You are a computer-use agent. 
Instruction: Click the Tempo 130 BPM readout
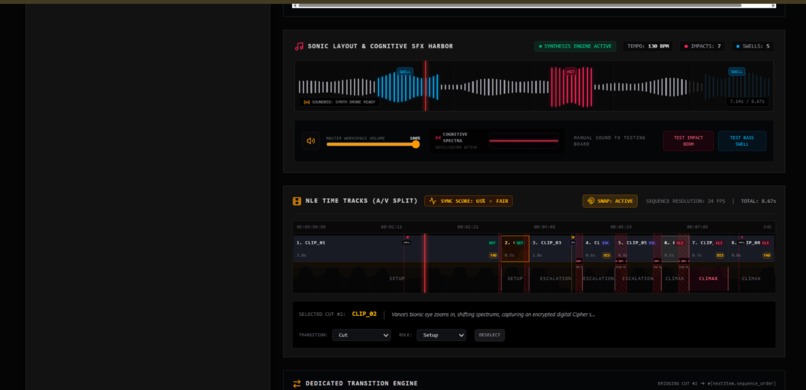[648, 46]
